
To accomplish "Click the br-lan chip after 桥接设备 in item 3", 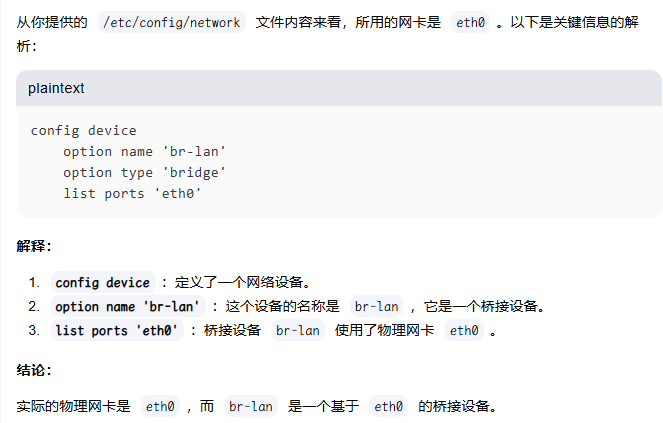I will (298, 330).
